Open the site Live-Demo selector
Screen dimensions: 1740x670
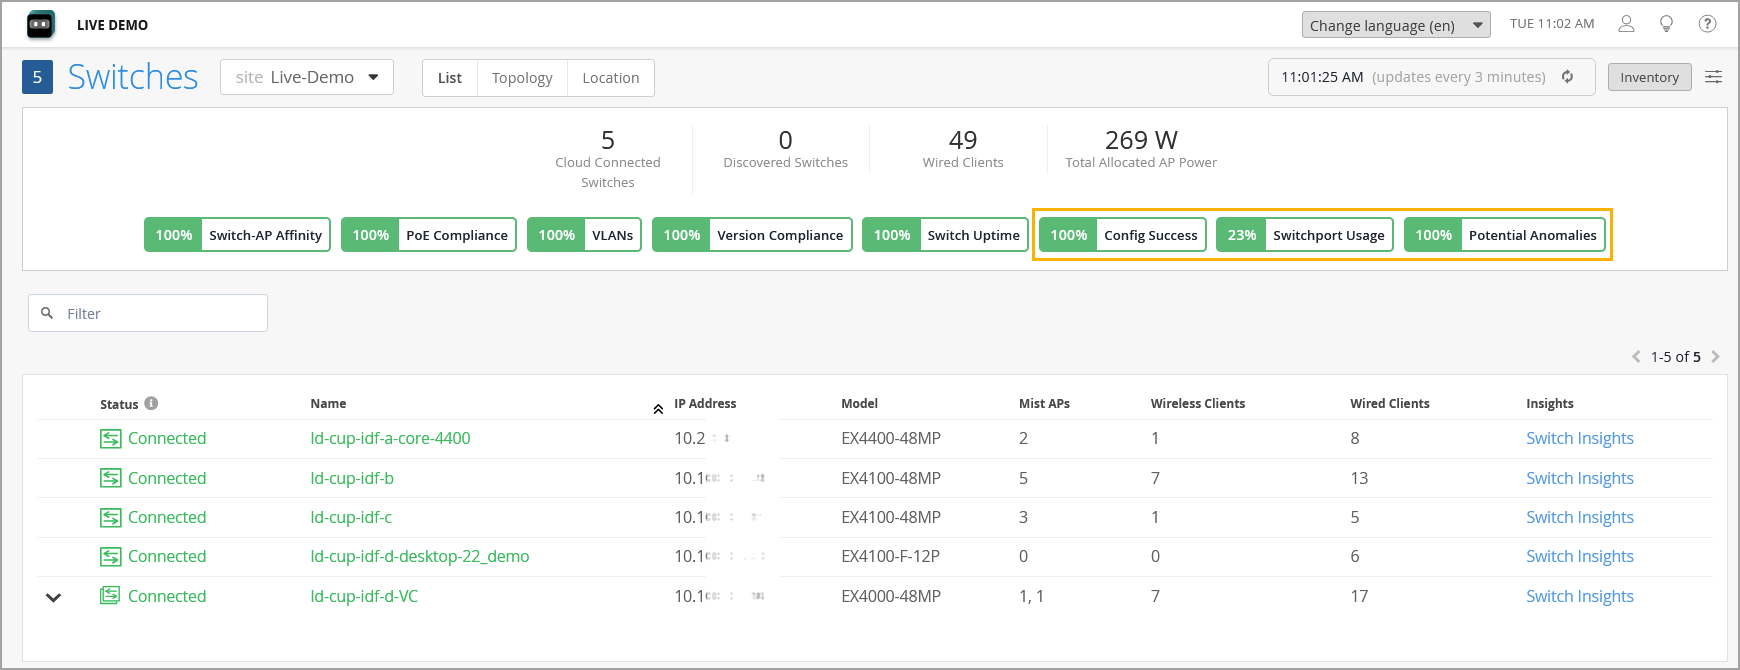pos(307,77)
